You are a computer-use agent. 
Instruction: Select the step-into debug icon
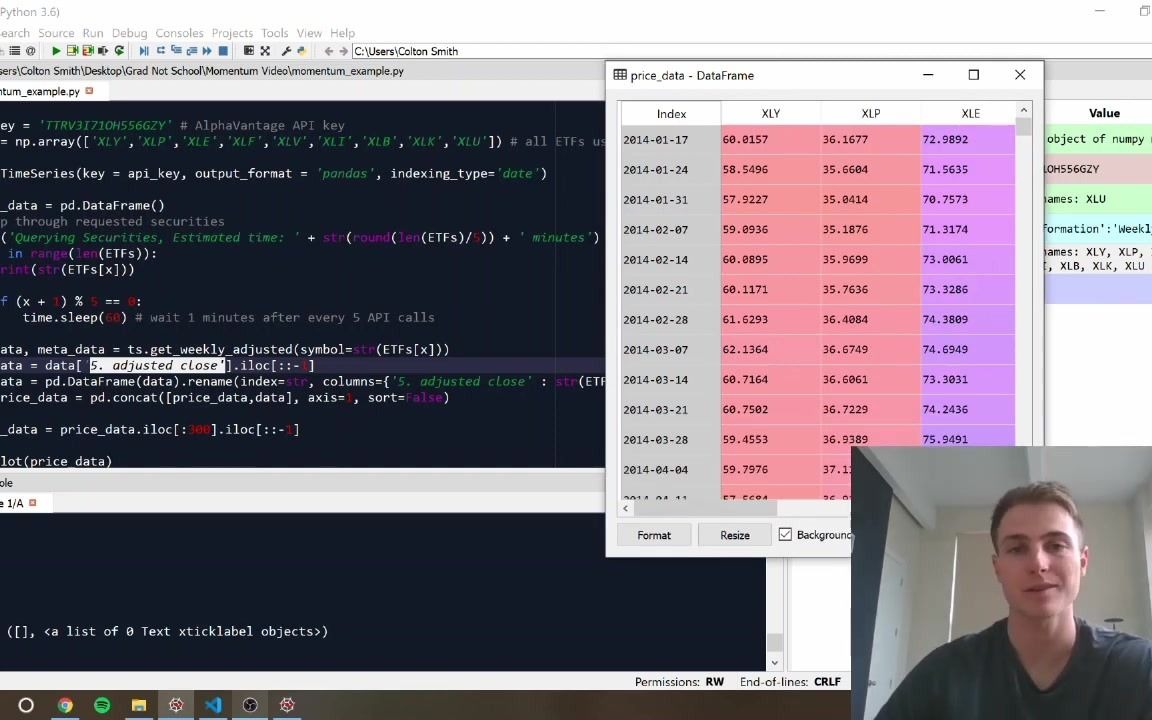pos(177,51)
